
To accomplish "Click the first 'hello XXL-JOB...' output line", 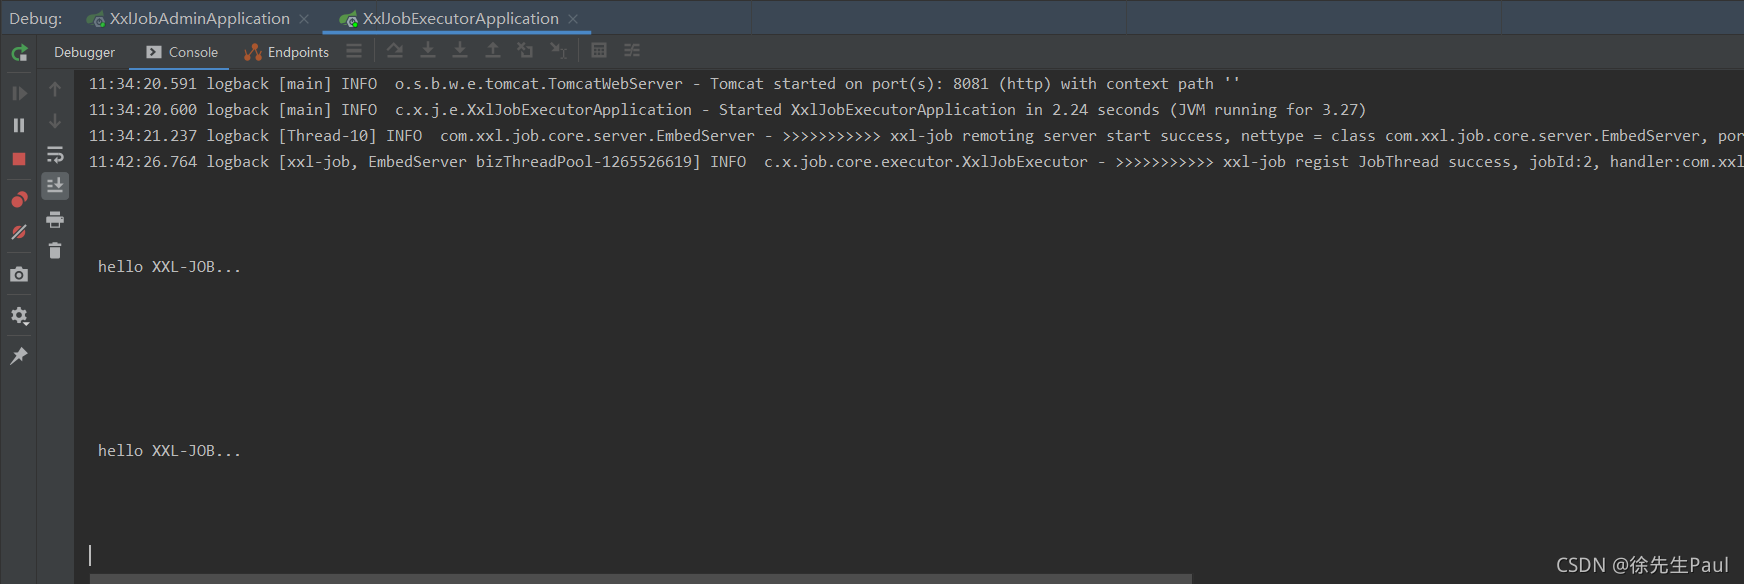I will tap(169, 267).
